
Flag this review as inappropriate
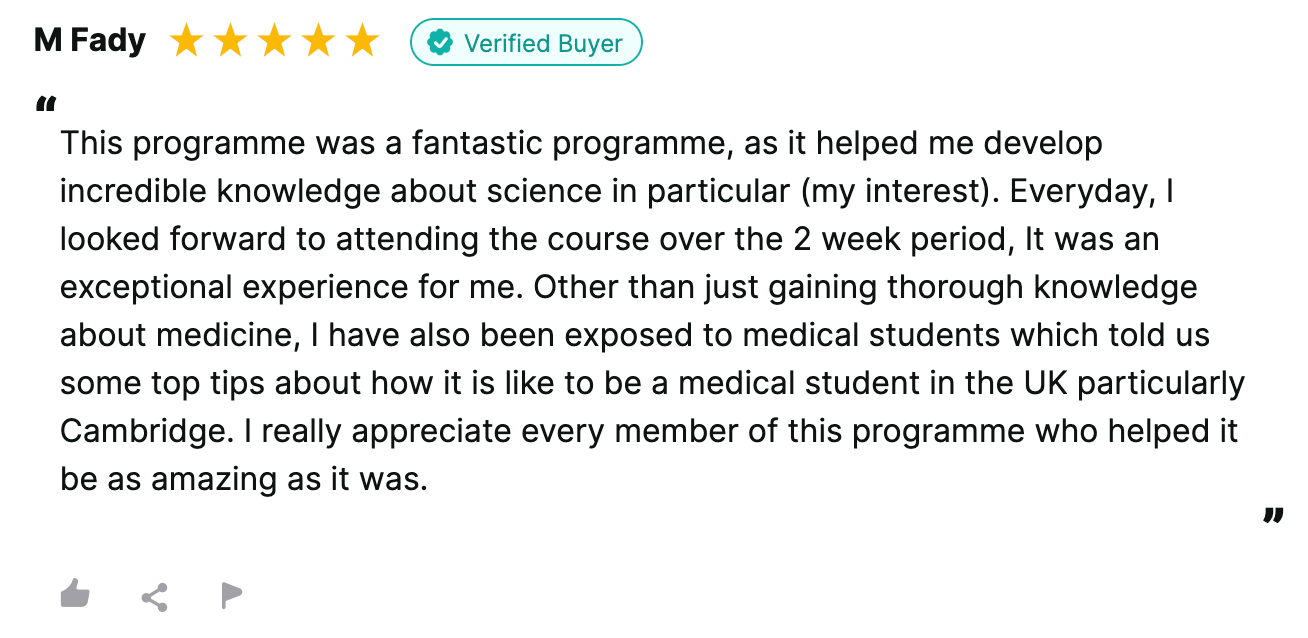point(231,596)
